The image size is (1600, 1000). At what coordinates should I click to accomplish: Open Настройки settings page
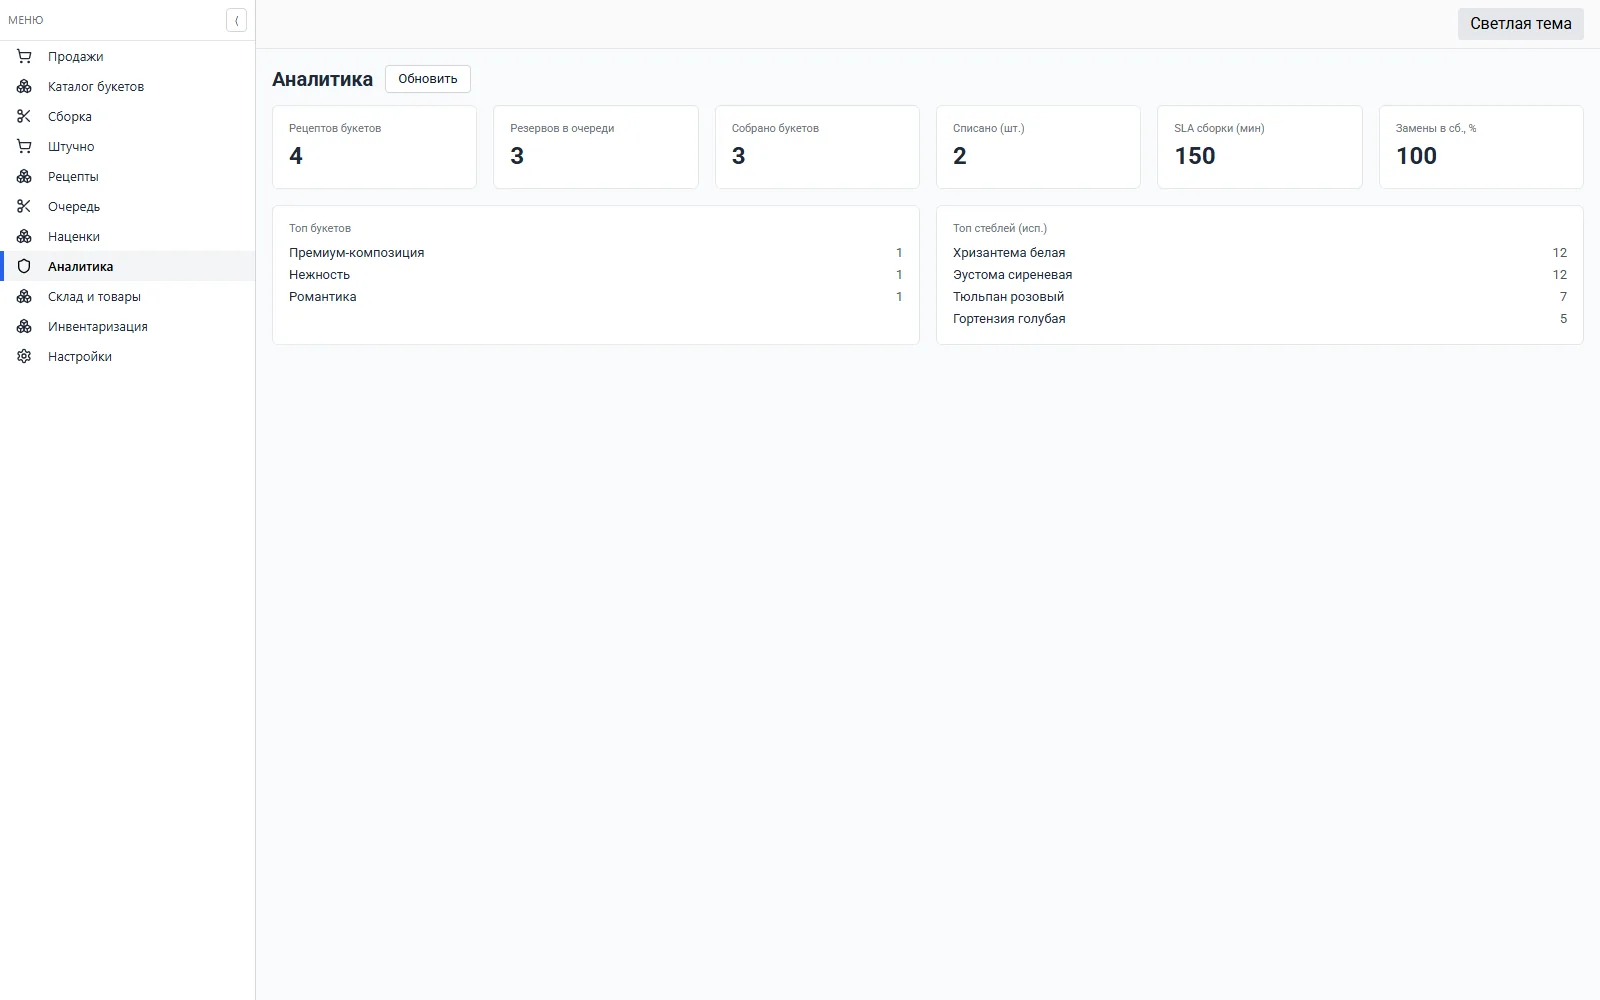click(128, 356)
